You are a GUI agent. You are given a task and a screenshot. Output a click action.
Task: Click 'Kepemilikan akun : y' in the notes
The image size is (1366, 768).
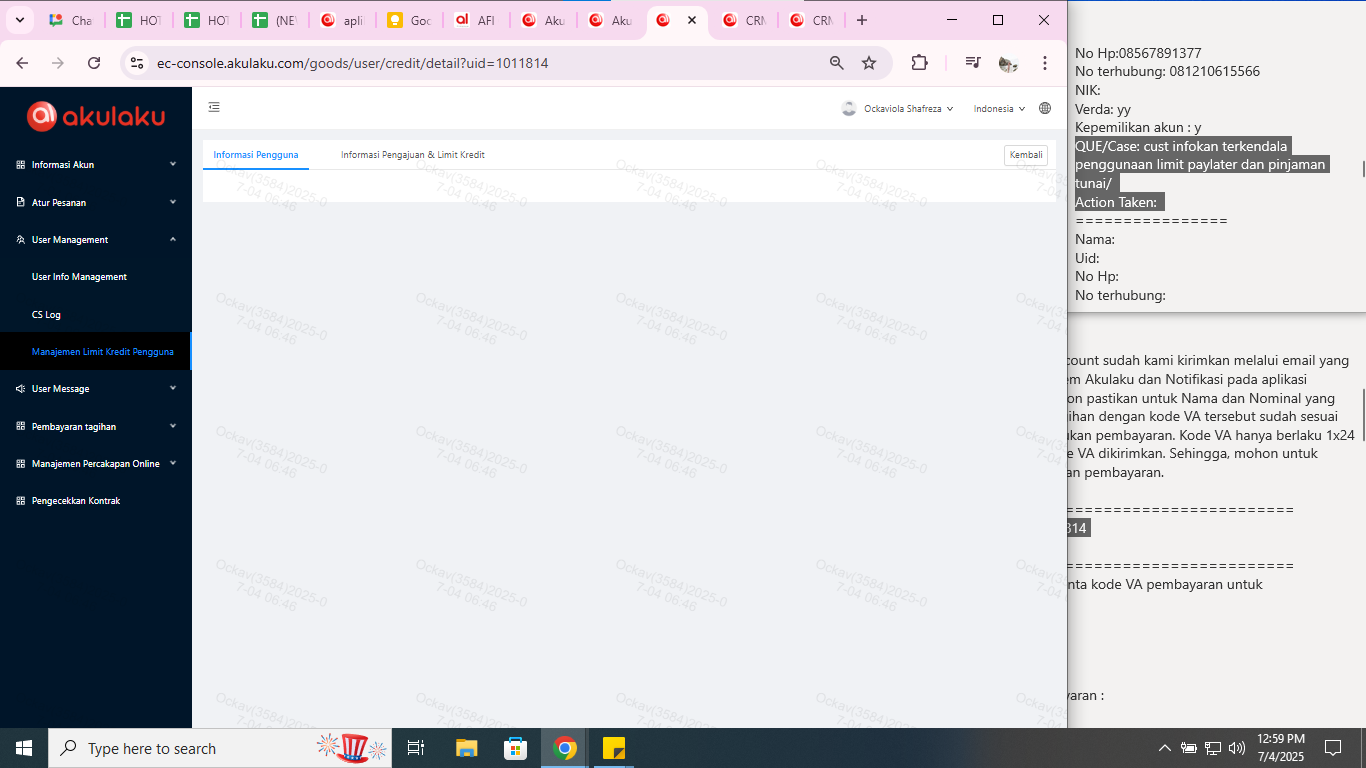[x=1138, y=127]
